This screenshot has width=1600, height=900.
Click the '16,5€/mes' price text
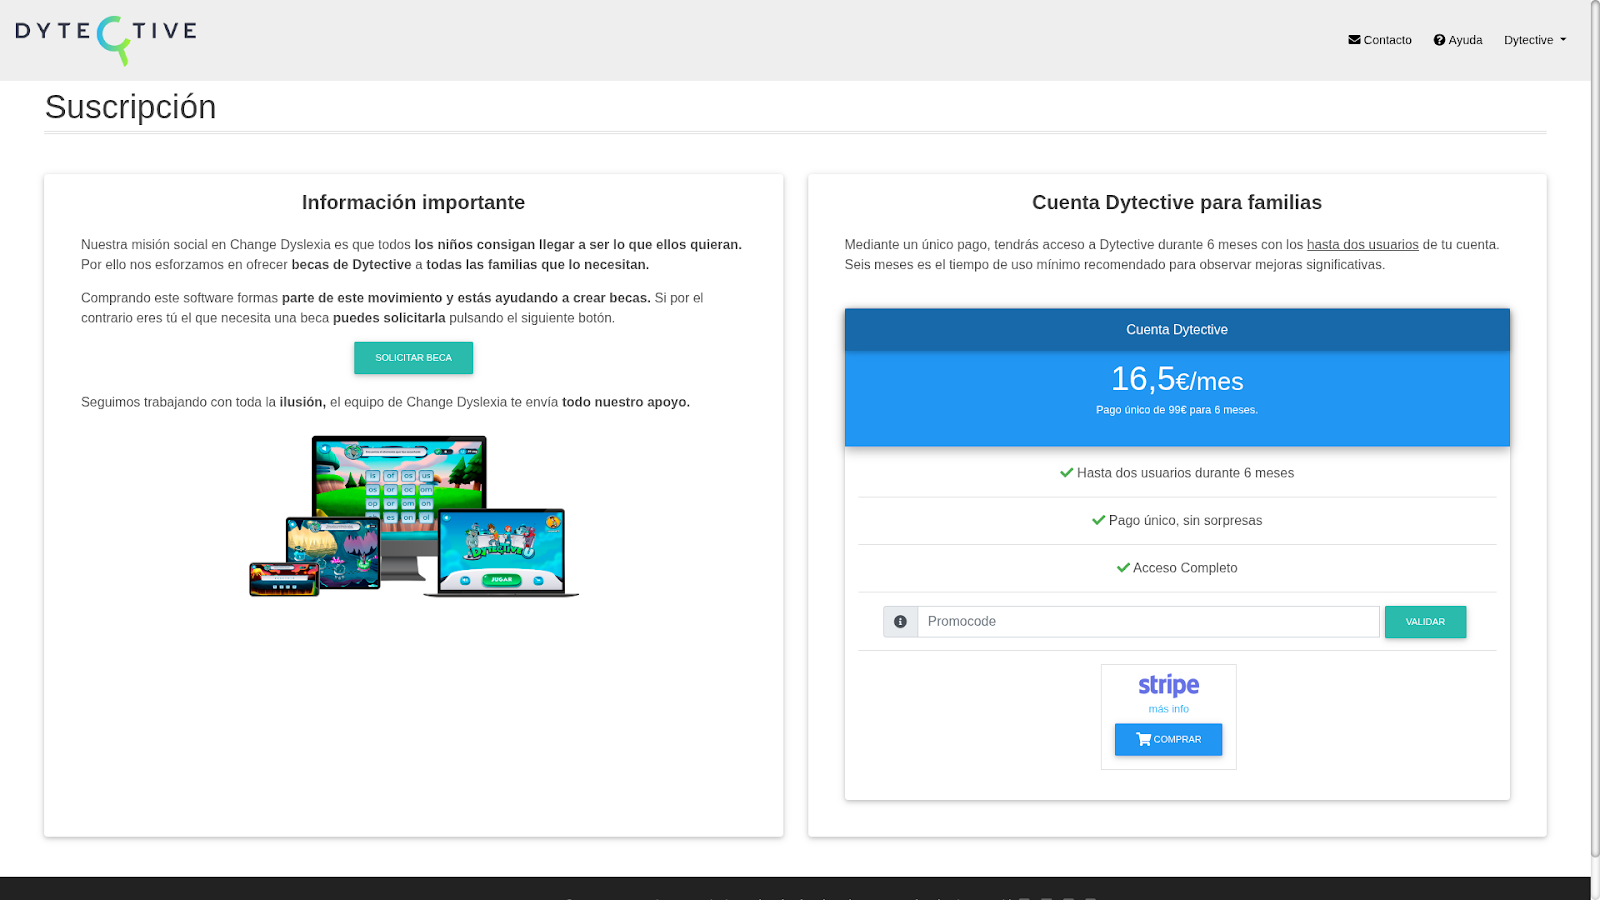pyautogui.click(x=1177, y=379)
